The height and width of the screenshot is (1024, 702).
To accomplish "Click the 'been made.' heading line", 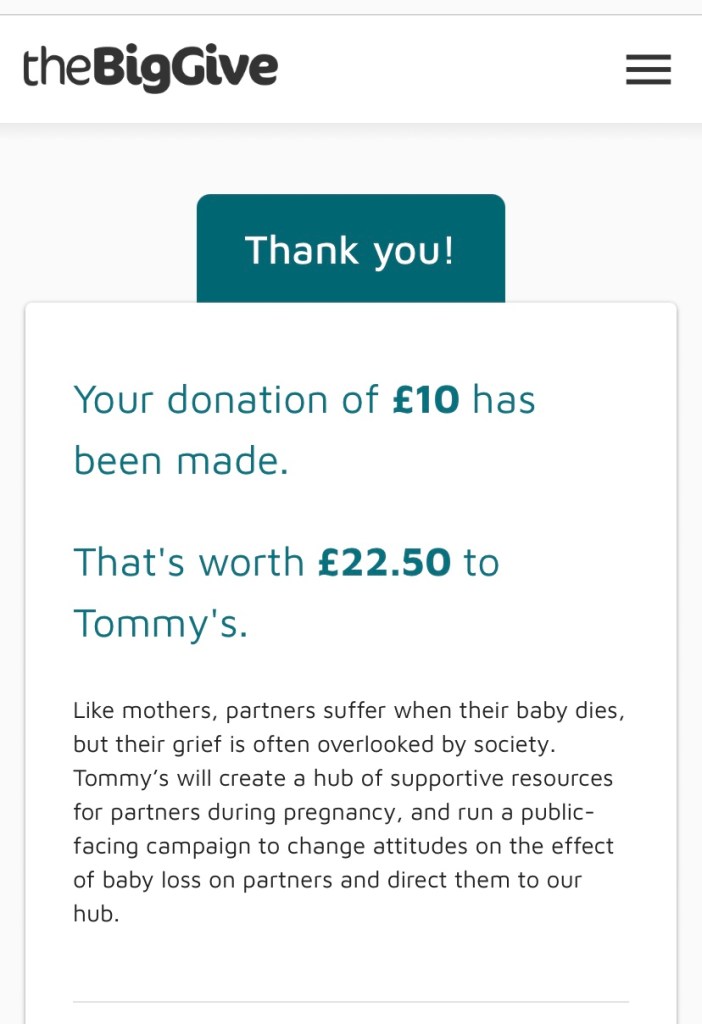I will [180, 461].
